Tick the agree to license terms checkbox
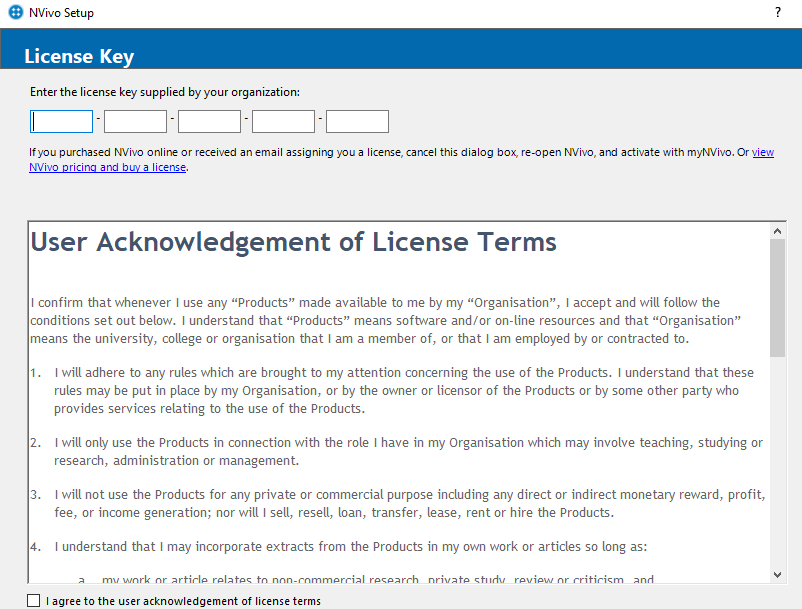This screenshot has width=802, height=609. tap(33, 601)
